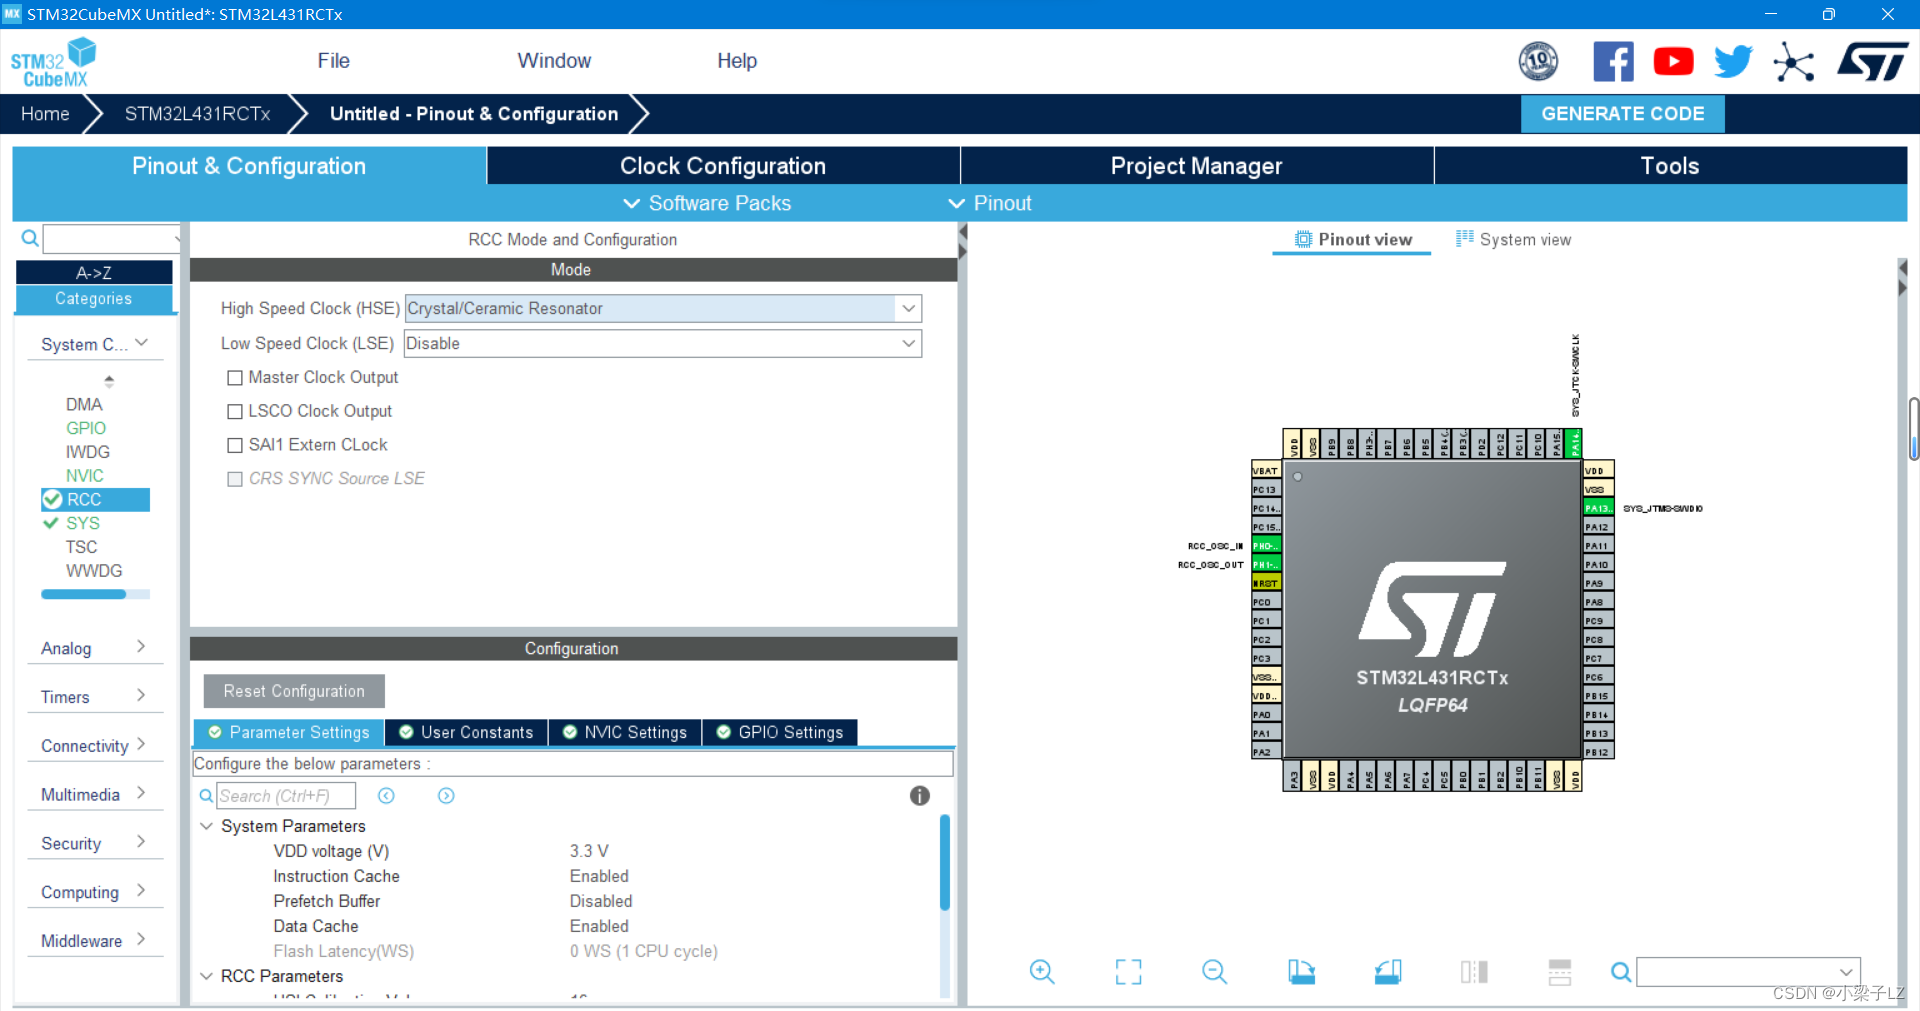
Task: Enable LSCO Clock Output checkbox
Action: pyautogui.click(x=235, y=411)
